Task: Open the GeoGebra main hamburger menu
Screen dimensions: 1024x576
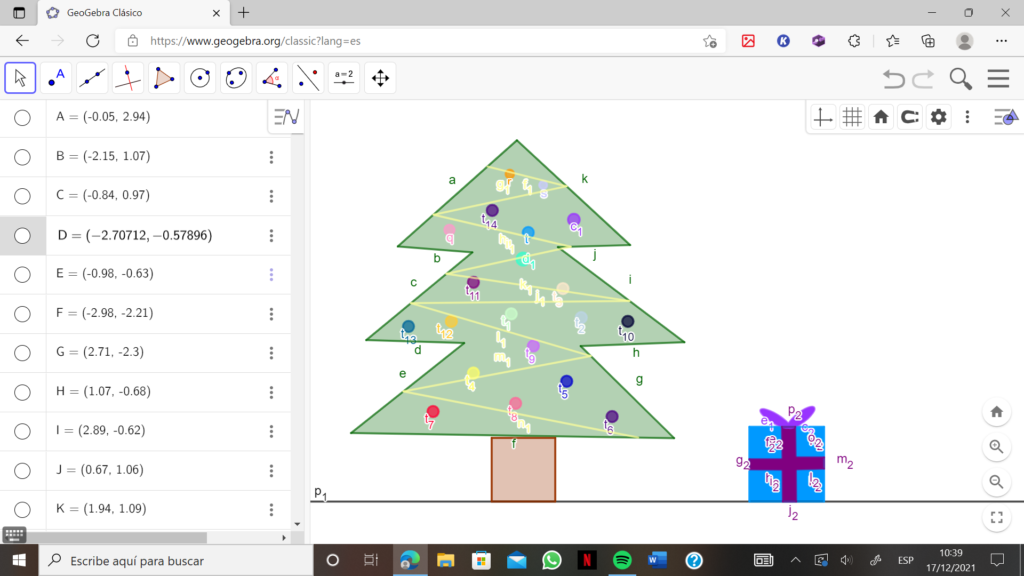Action: tap(998, 79)
